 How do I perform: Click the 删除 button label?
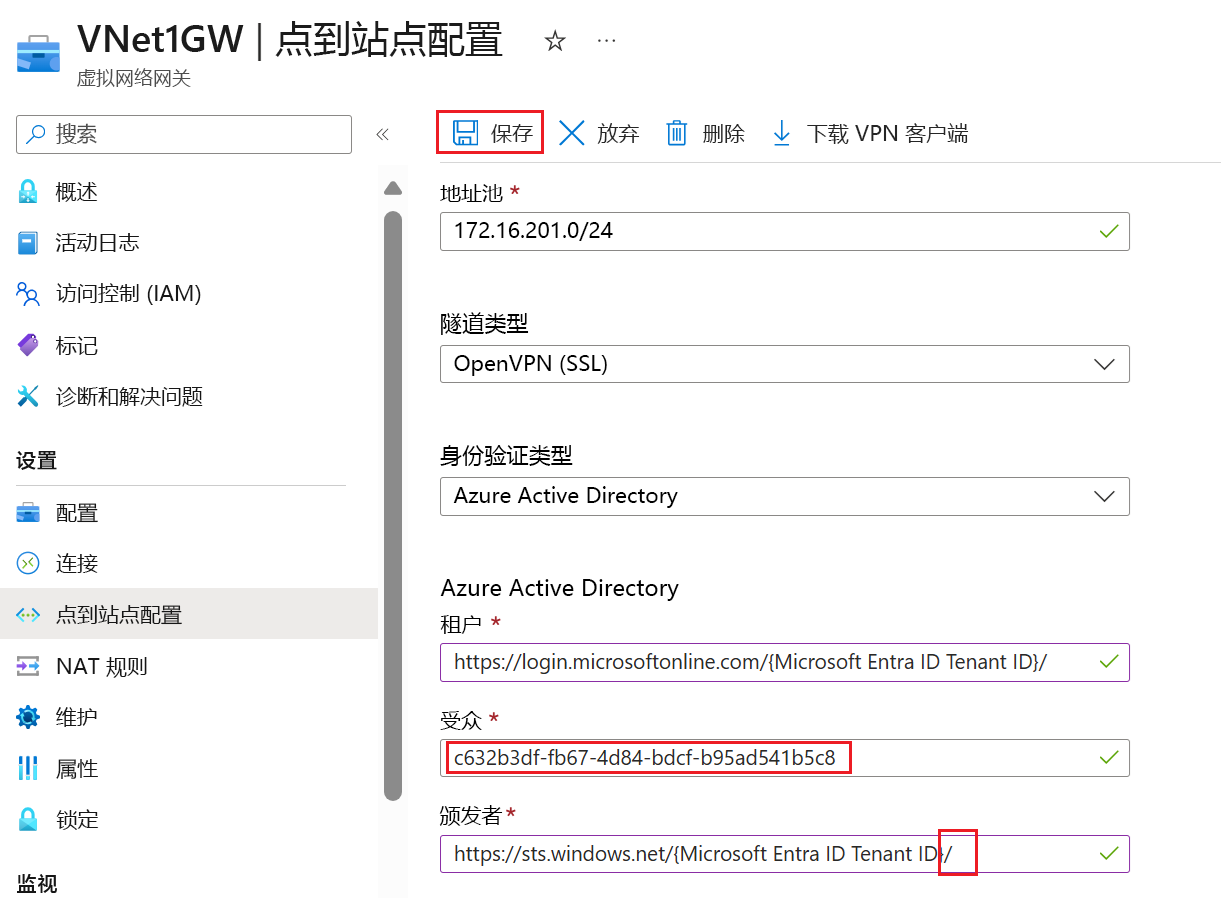(x=724, y=134)
